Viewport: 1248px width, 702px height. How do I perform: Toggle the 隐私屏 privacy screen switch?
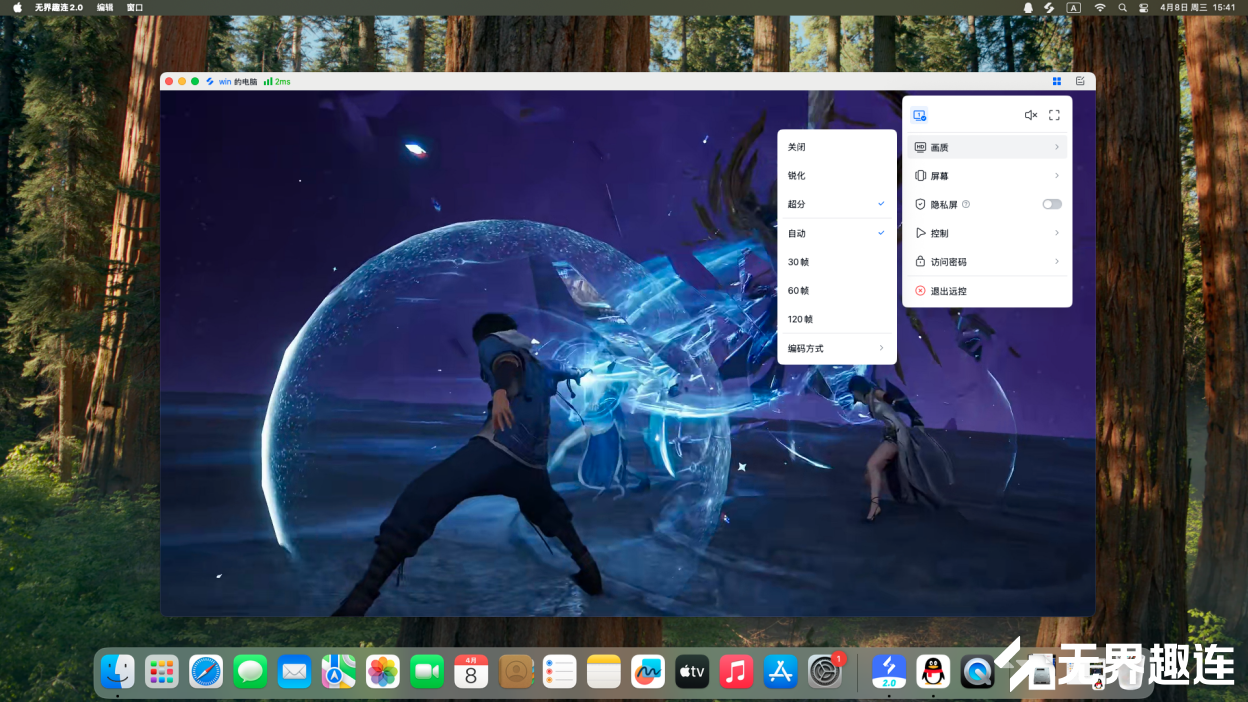[1051, 204]
